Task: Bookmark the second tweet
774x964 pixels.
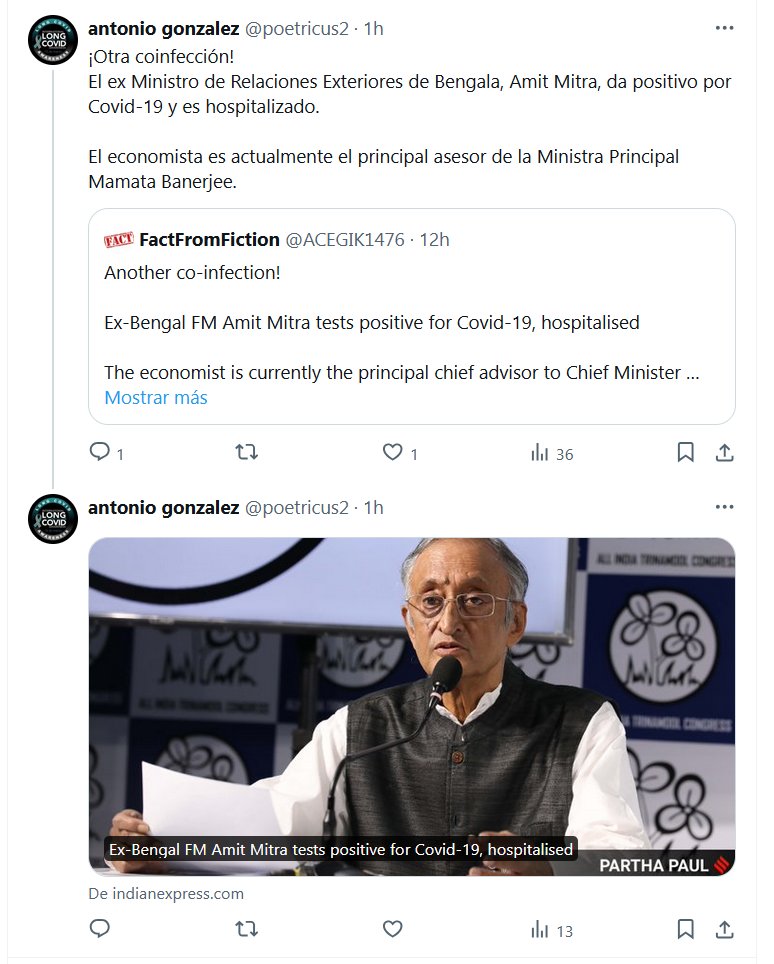Action: tap(685, 929)
